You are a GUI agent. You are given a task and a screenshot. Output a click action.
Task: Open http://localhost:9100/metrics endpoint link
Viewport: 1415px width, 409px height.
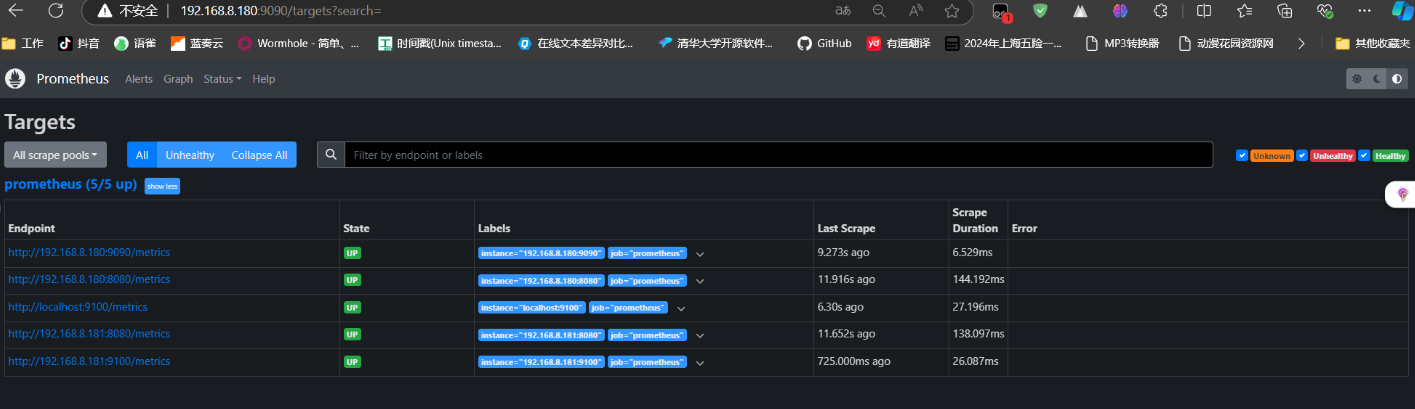[78, 307]
